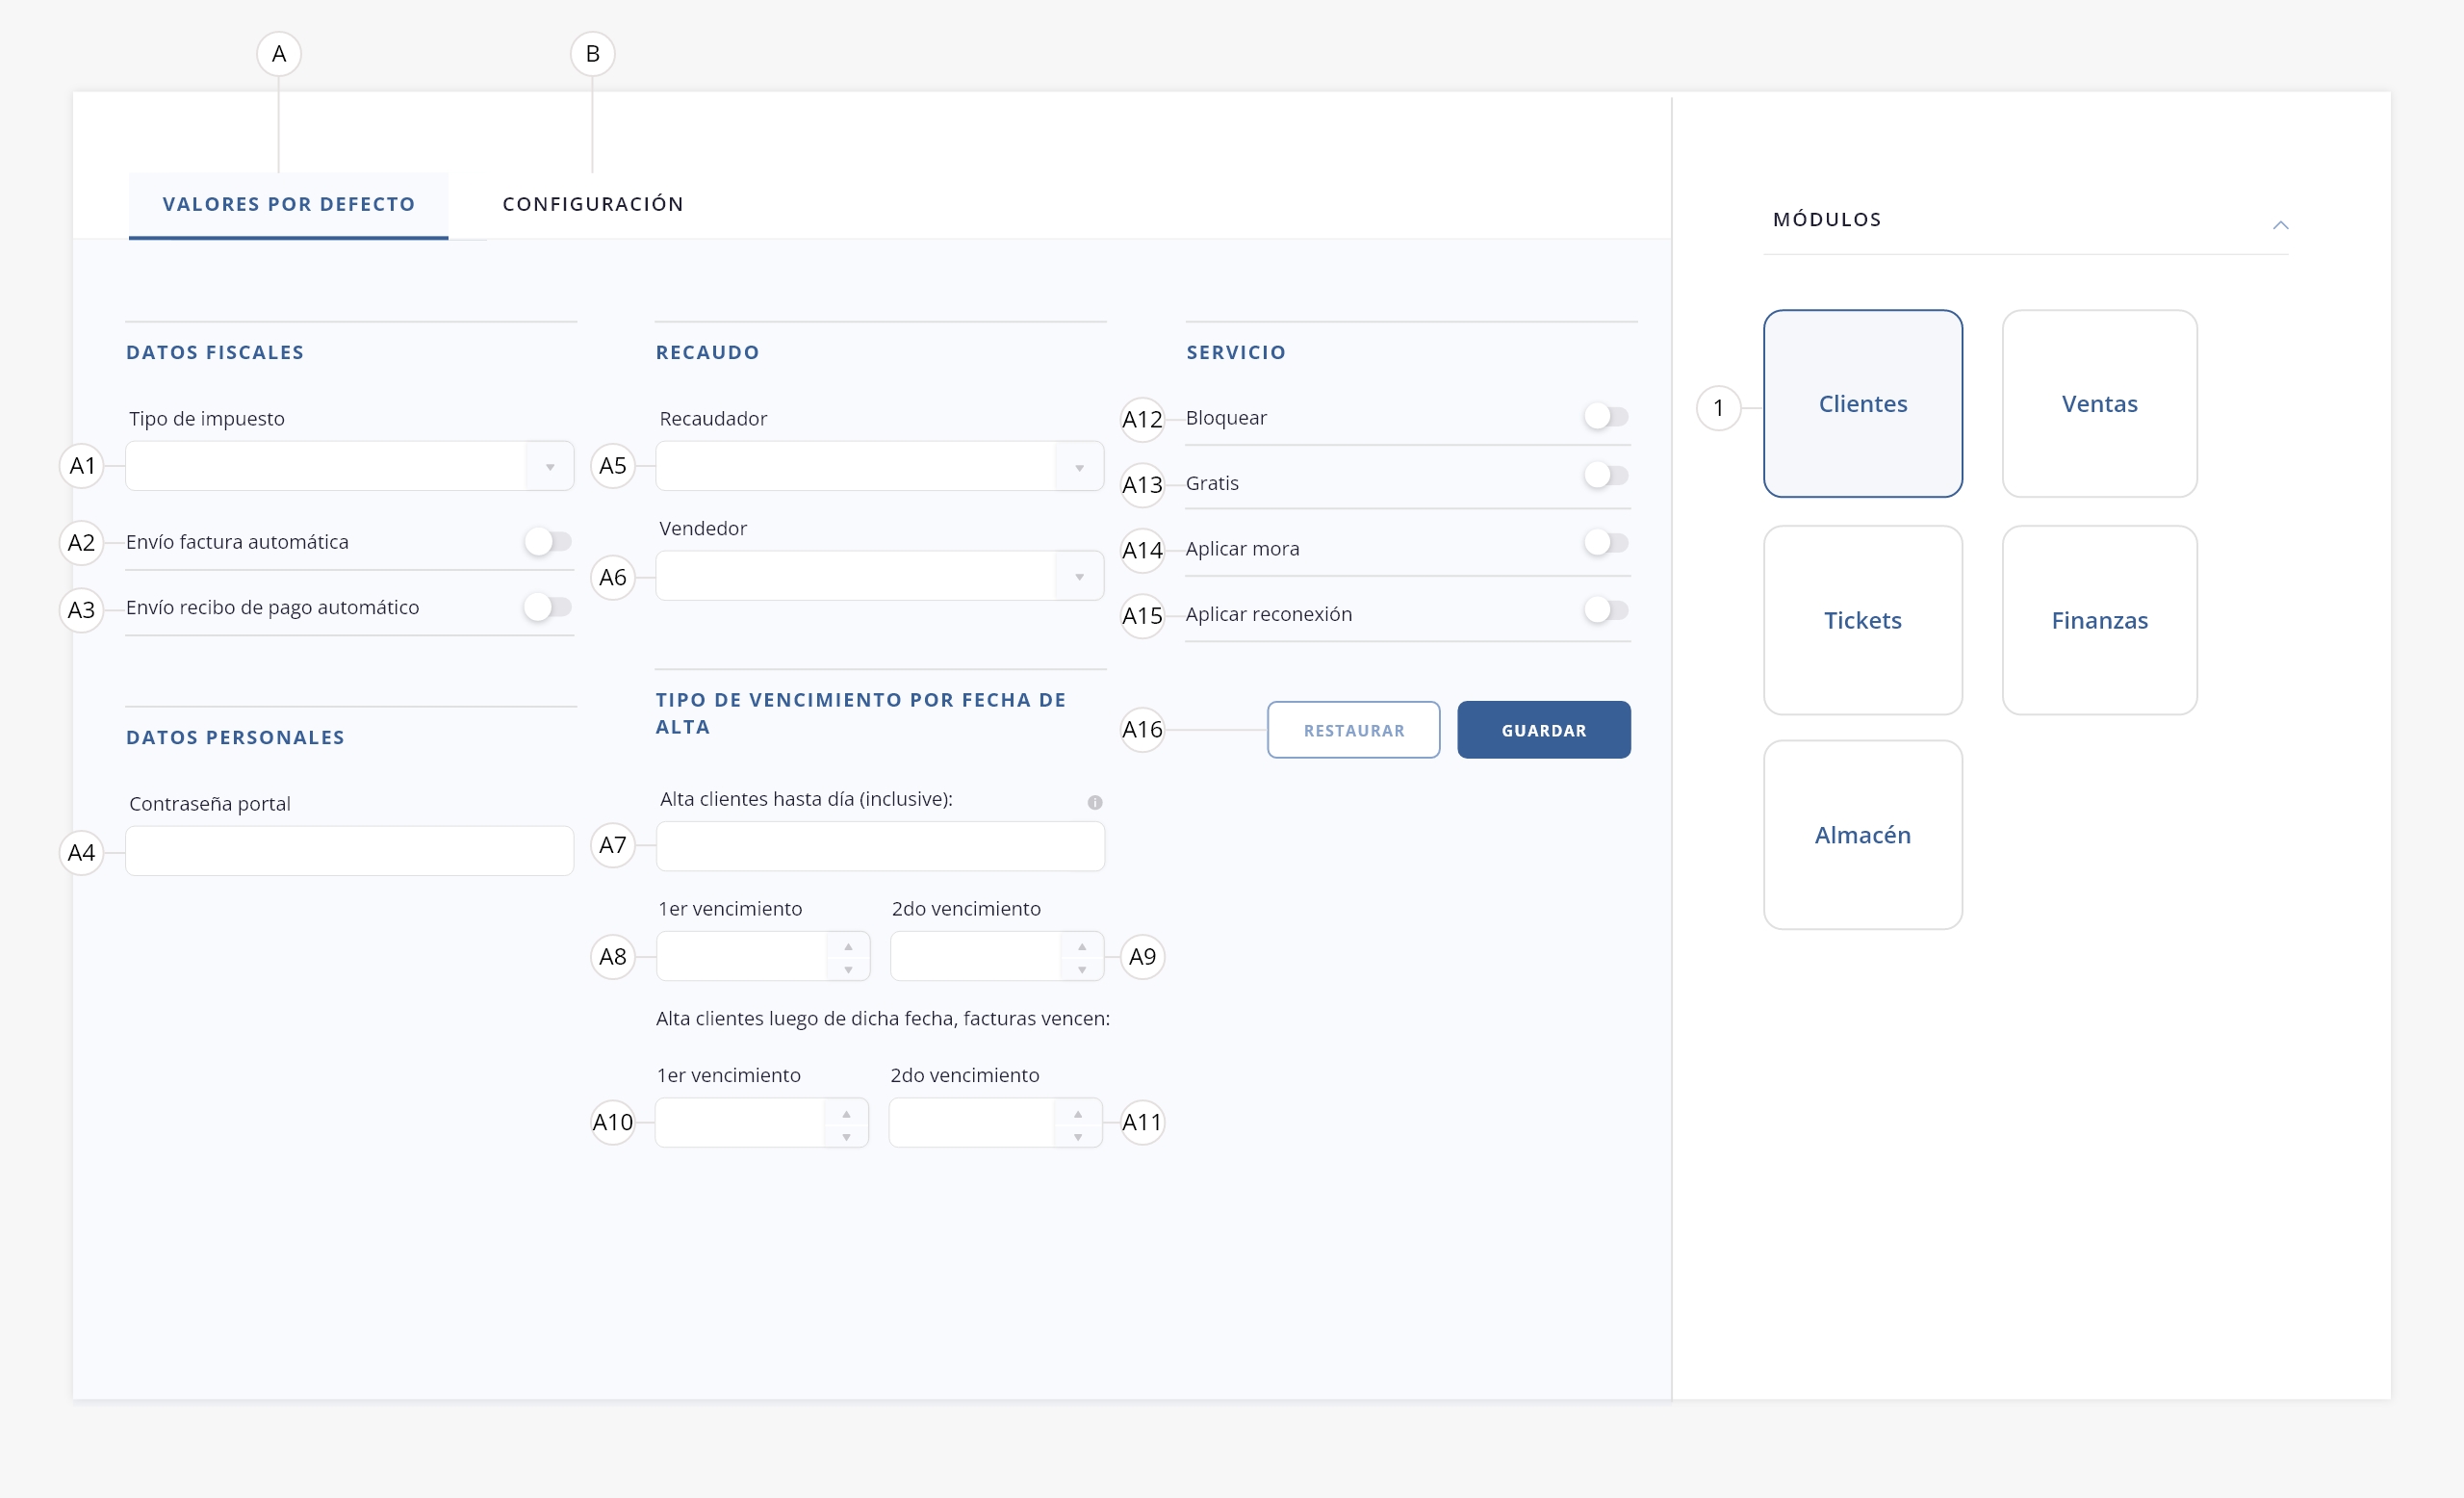The image size is (2464, 1498).
Task: Open the Finanzas module card
Action: [2099, 620]
